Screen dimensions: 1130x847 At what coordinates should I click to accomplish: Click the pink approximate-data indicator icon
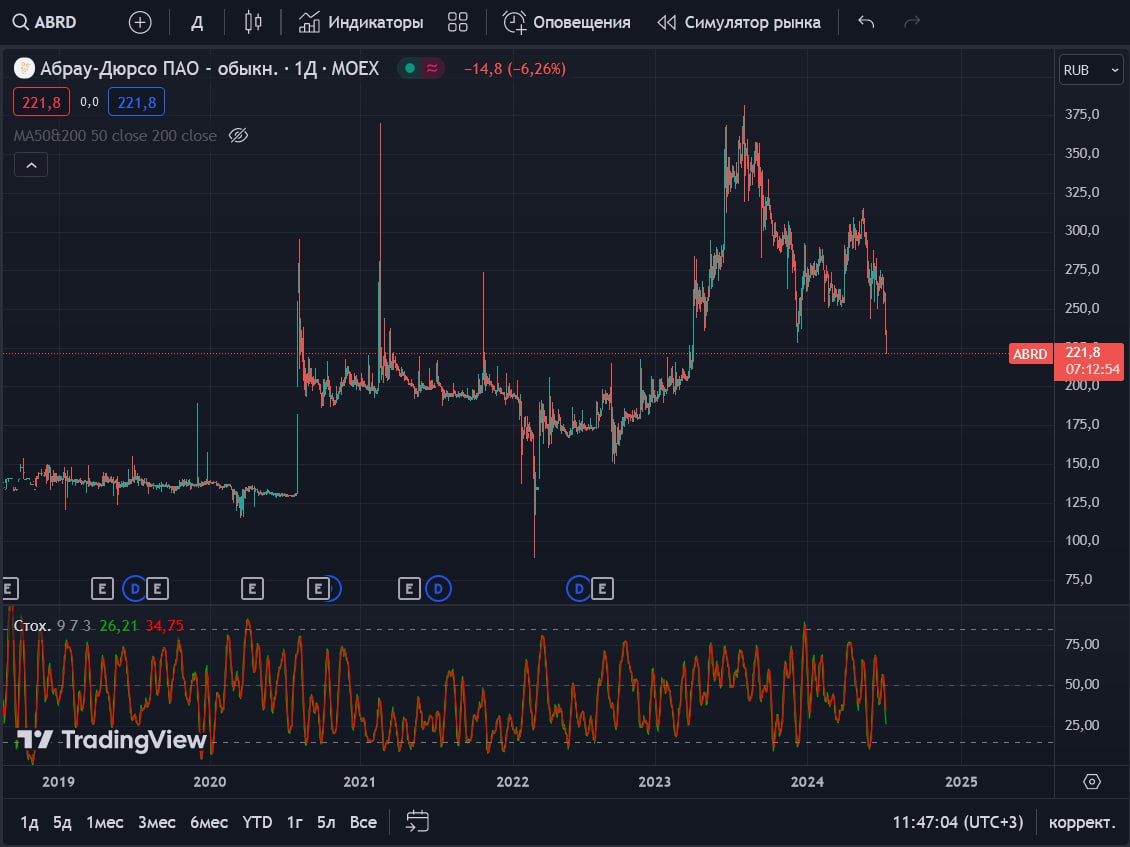[x=432, y=68]
